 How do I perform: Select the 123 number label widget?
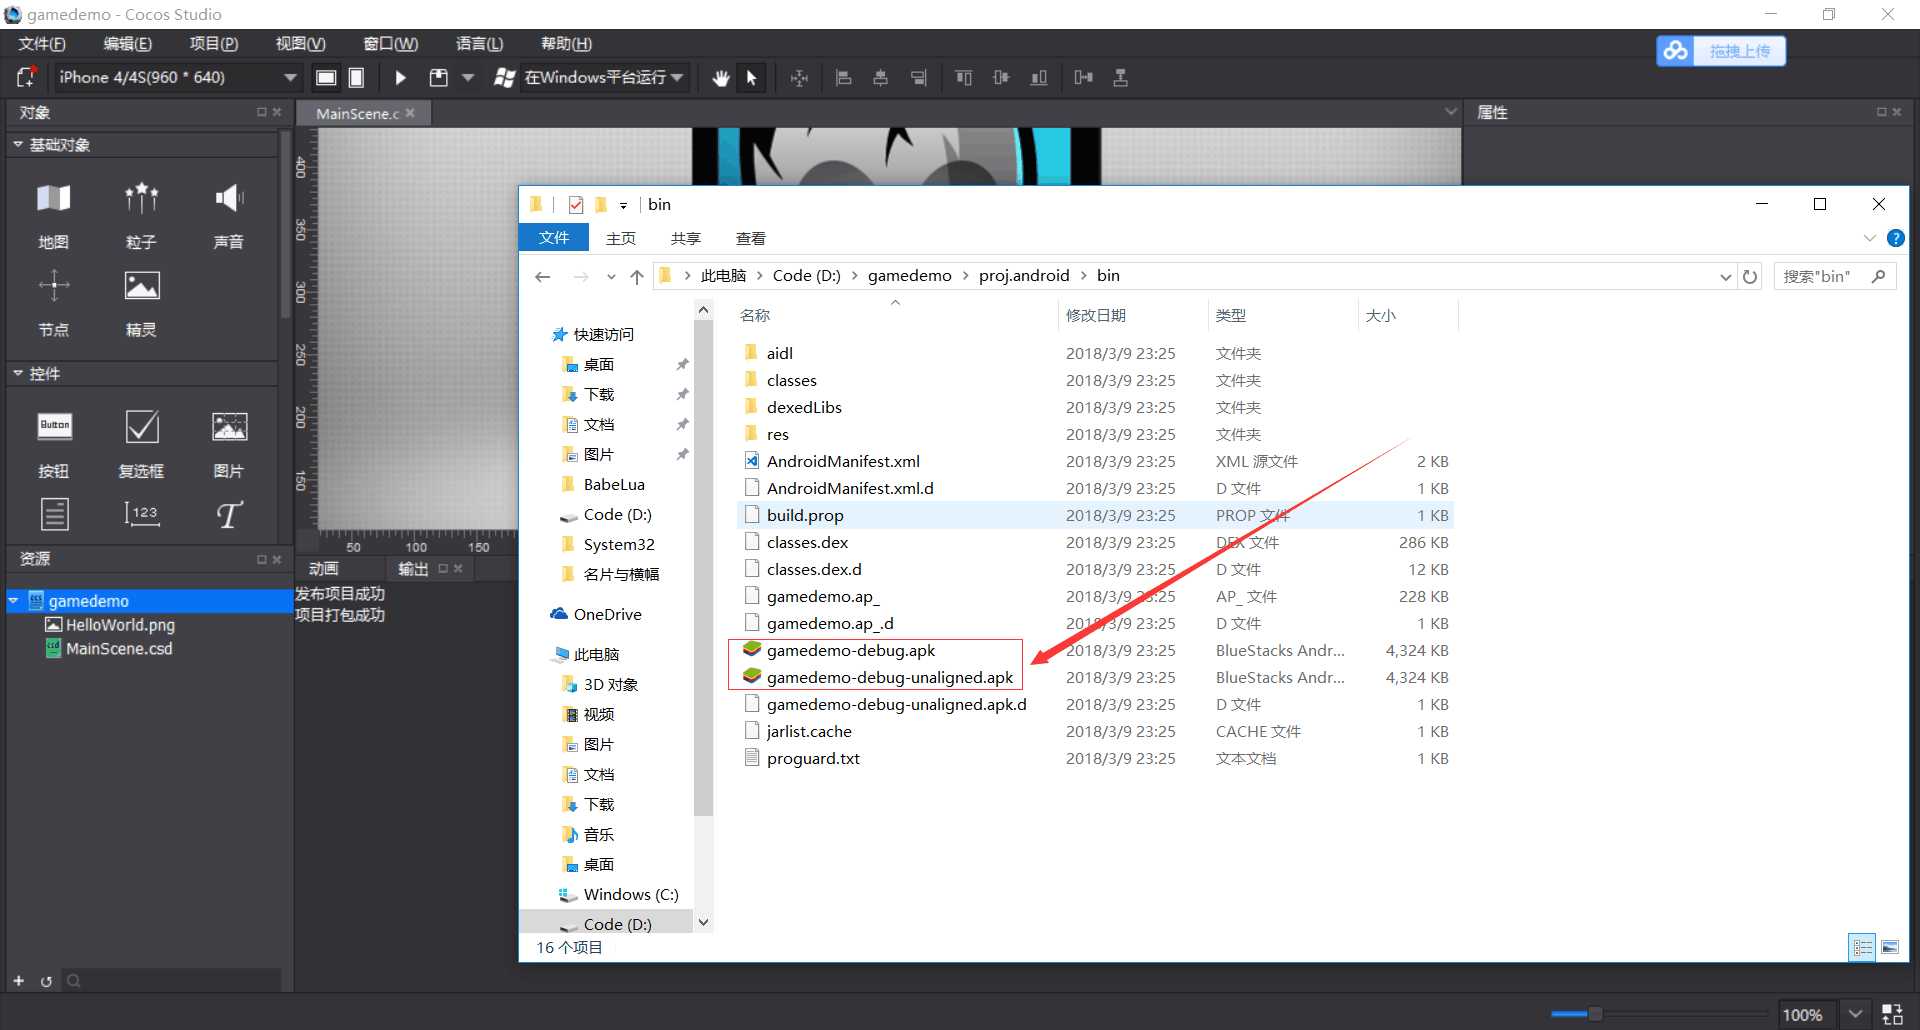(141, 515)
